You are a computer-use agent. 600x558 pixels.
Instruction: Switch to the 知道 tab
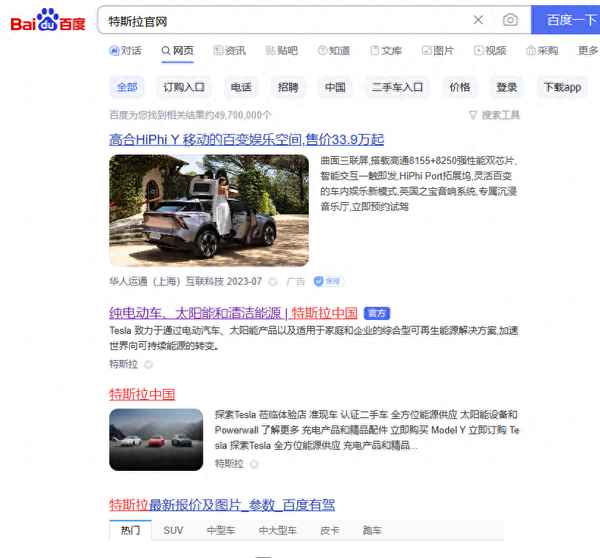click(x=334, y=51)
